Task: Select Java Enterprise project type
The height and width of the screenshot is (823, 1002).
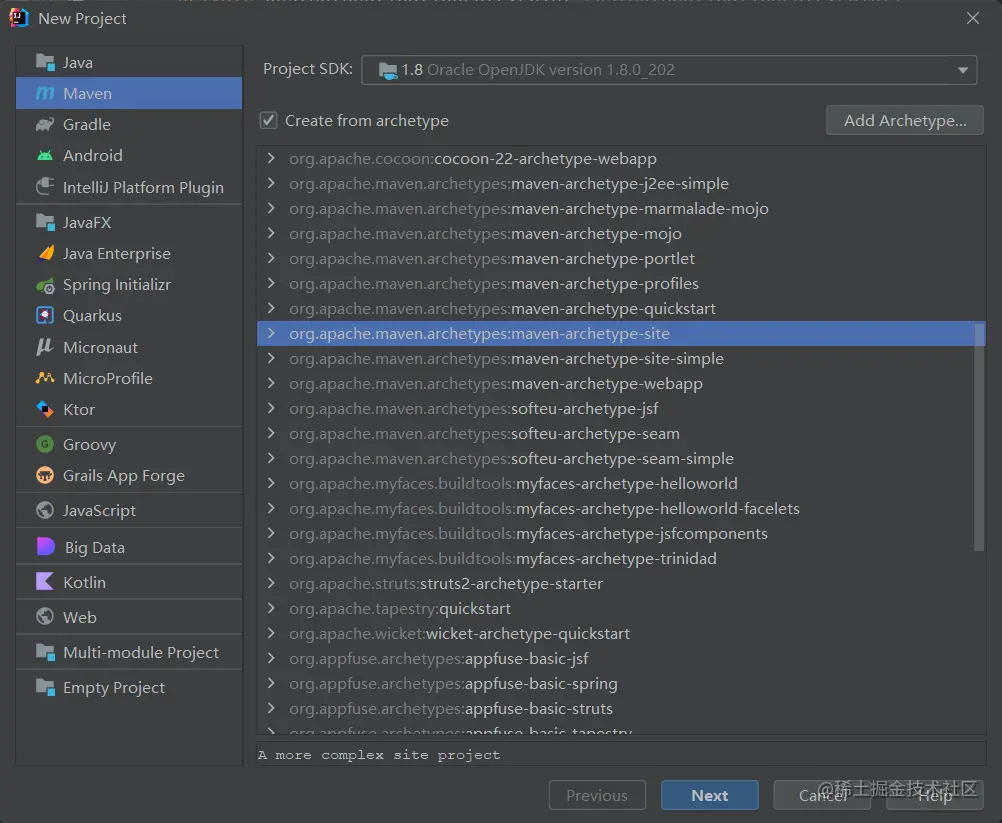Action: pyautogui.click(x=116, y=254)
